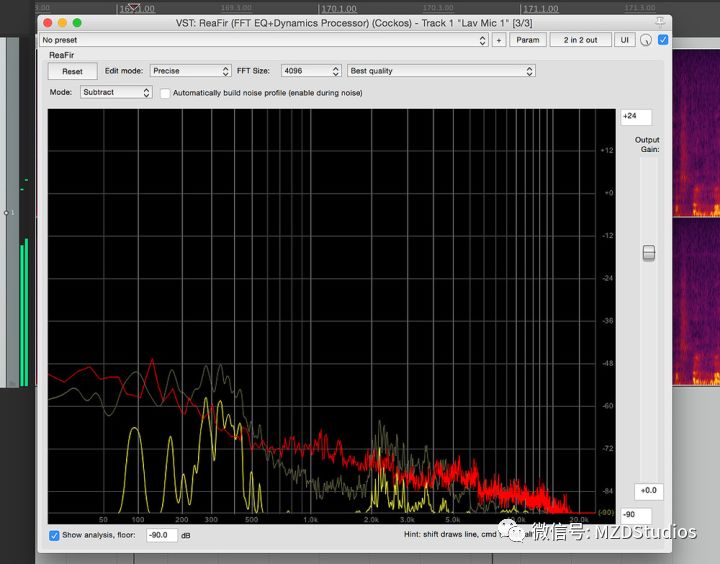
Task: Click the -90.0 analysis floor dB field
Action: pyautogui.click(x=162, y=535)
